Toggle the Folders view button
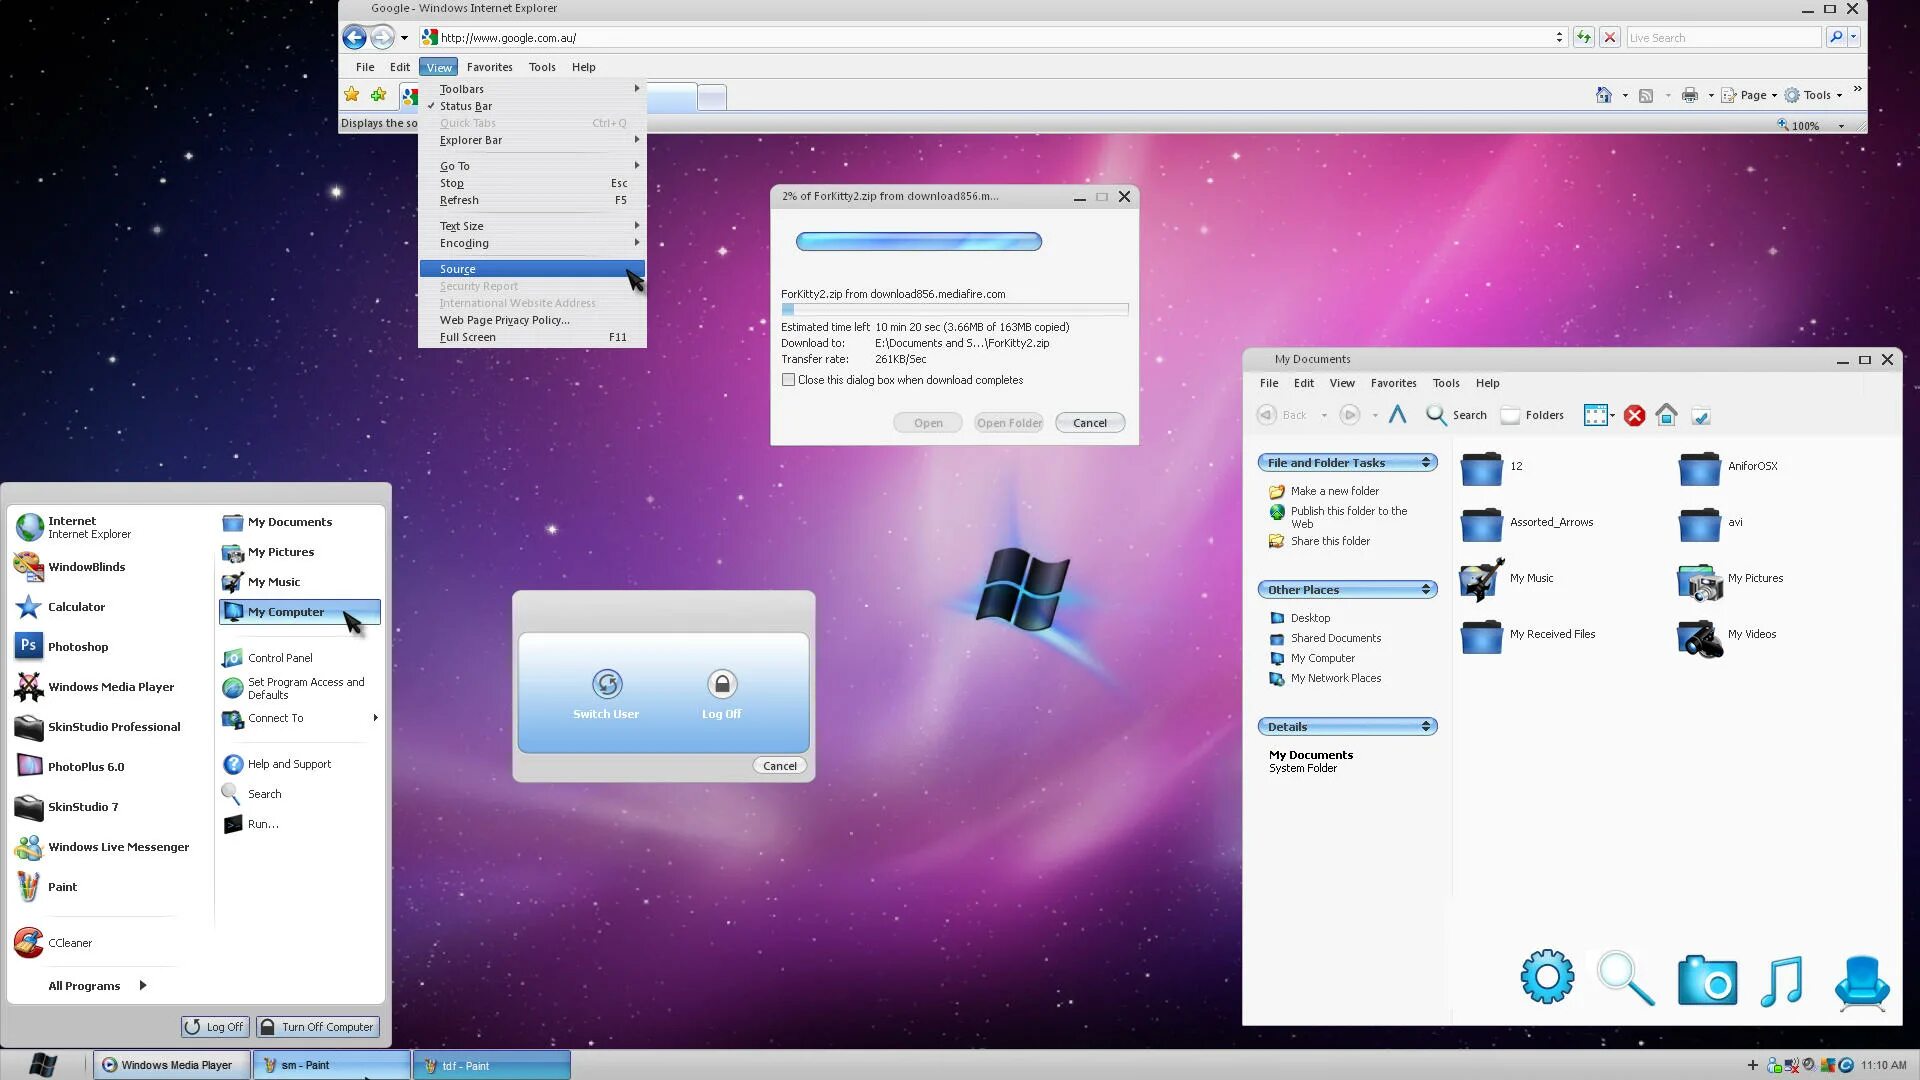 tap(1532, 415)
